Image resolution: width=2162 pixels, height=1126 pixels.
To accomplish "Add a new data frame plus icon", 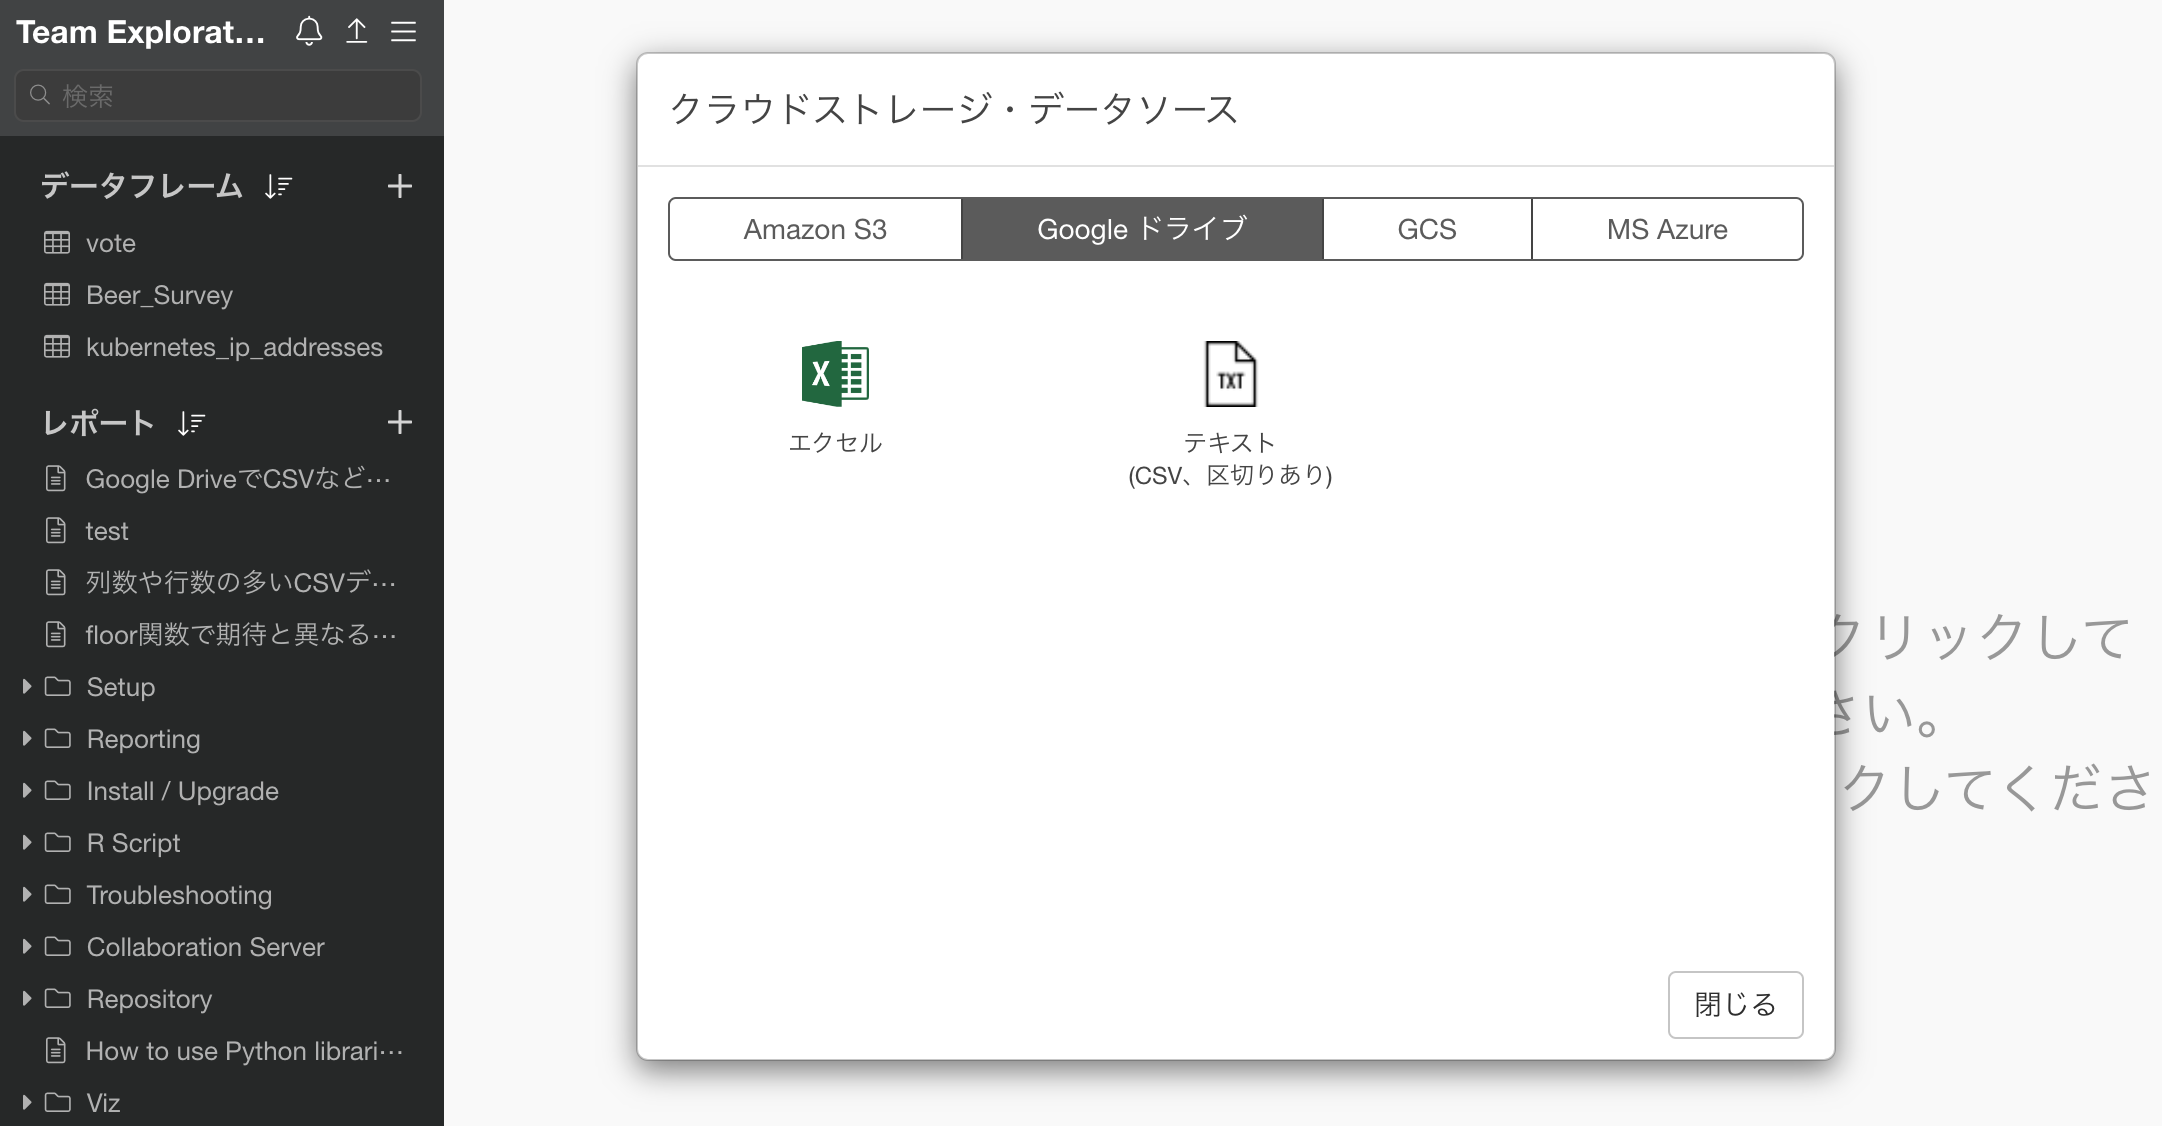I will (x=399, y=186).
